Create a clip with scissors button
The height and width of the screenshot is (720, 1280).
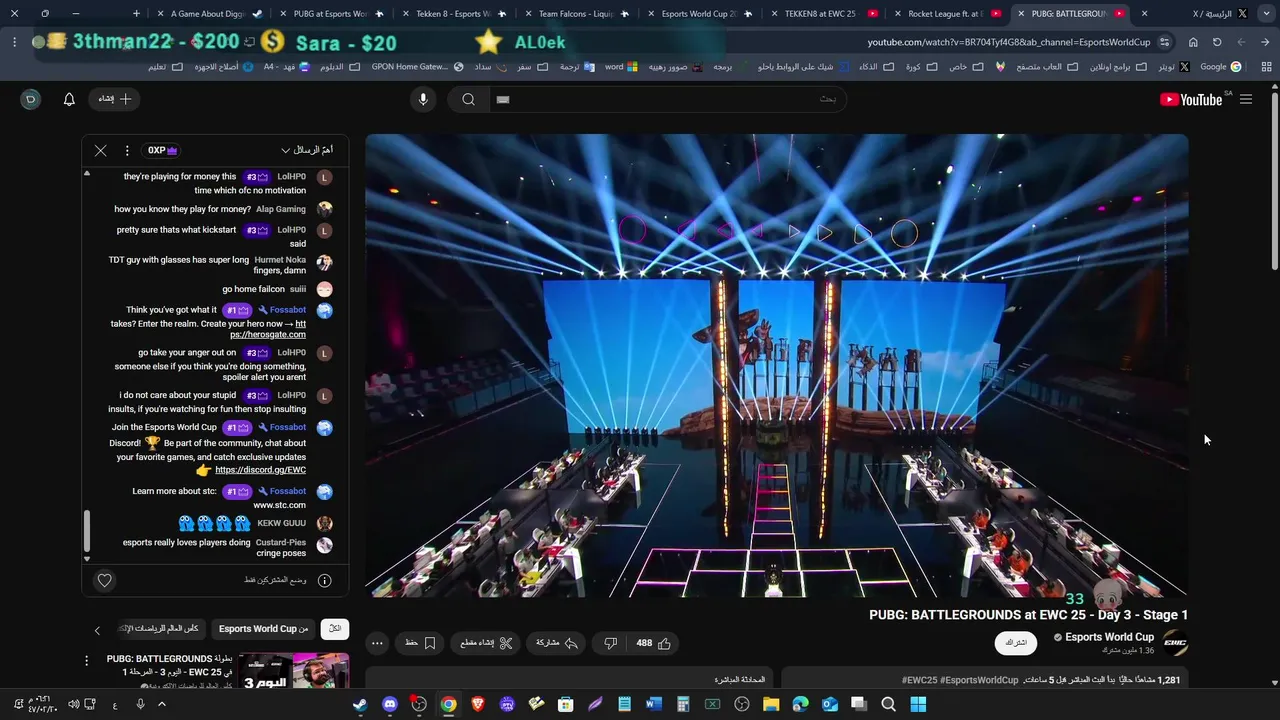tap(487, 643)
